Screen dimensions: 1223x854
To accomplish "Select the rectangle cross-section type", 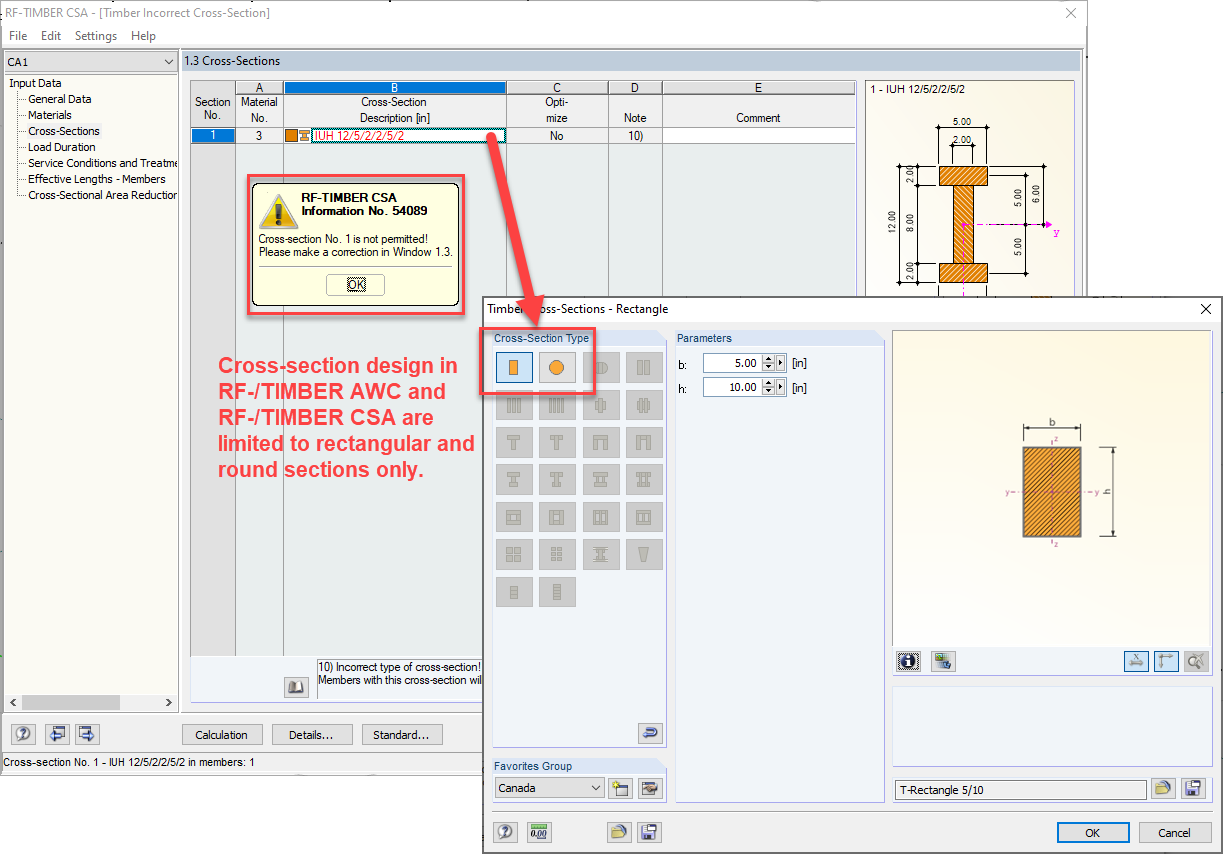I will tap(514, 367).
